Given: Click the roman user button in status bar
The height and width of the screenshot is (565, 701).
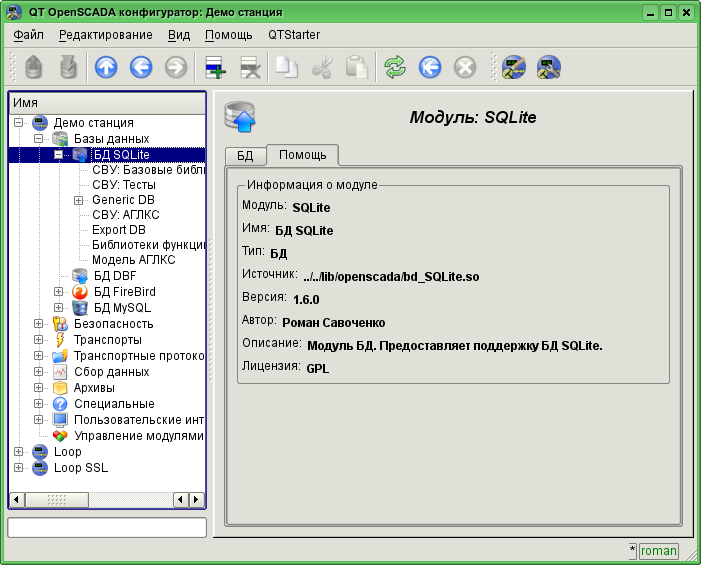Looking at the screenshot, I should (659, 551).
